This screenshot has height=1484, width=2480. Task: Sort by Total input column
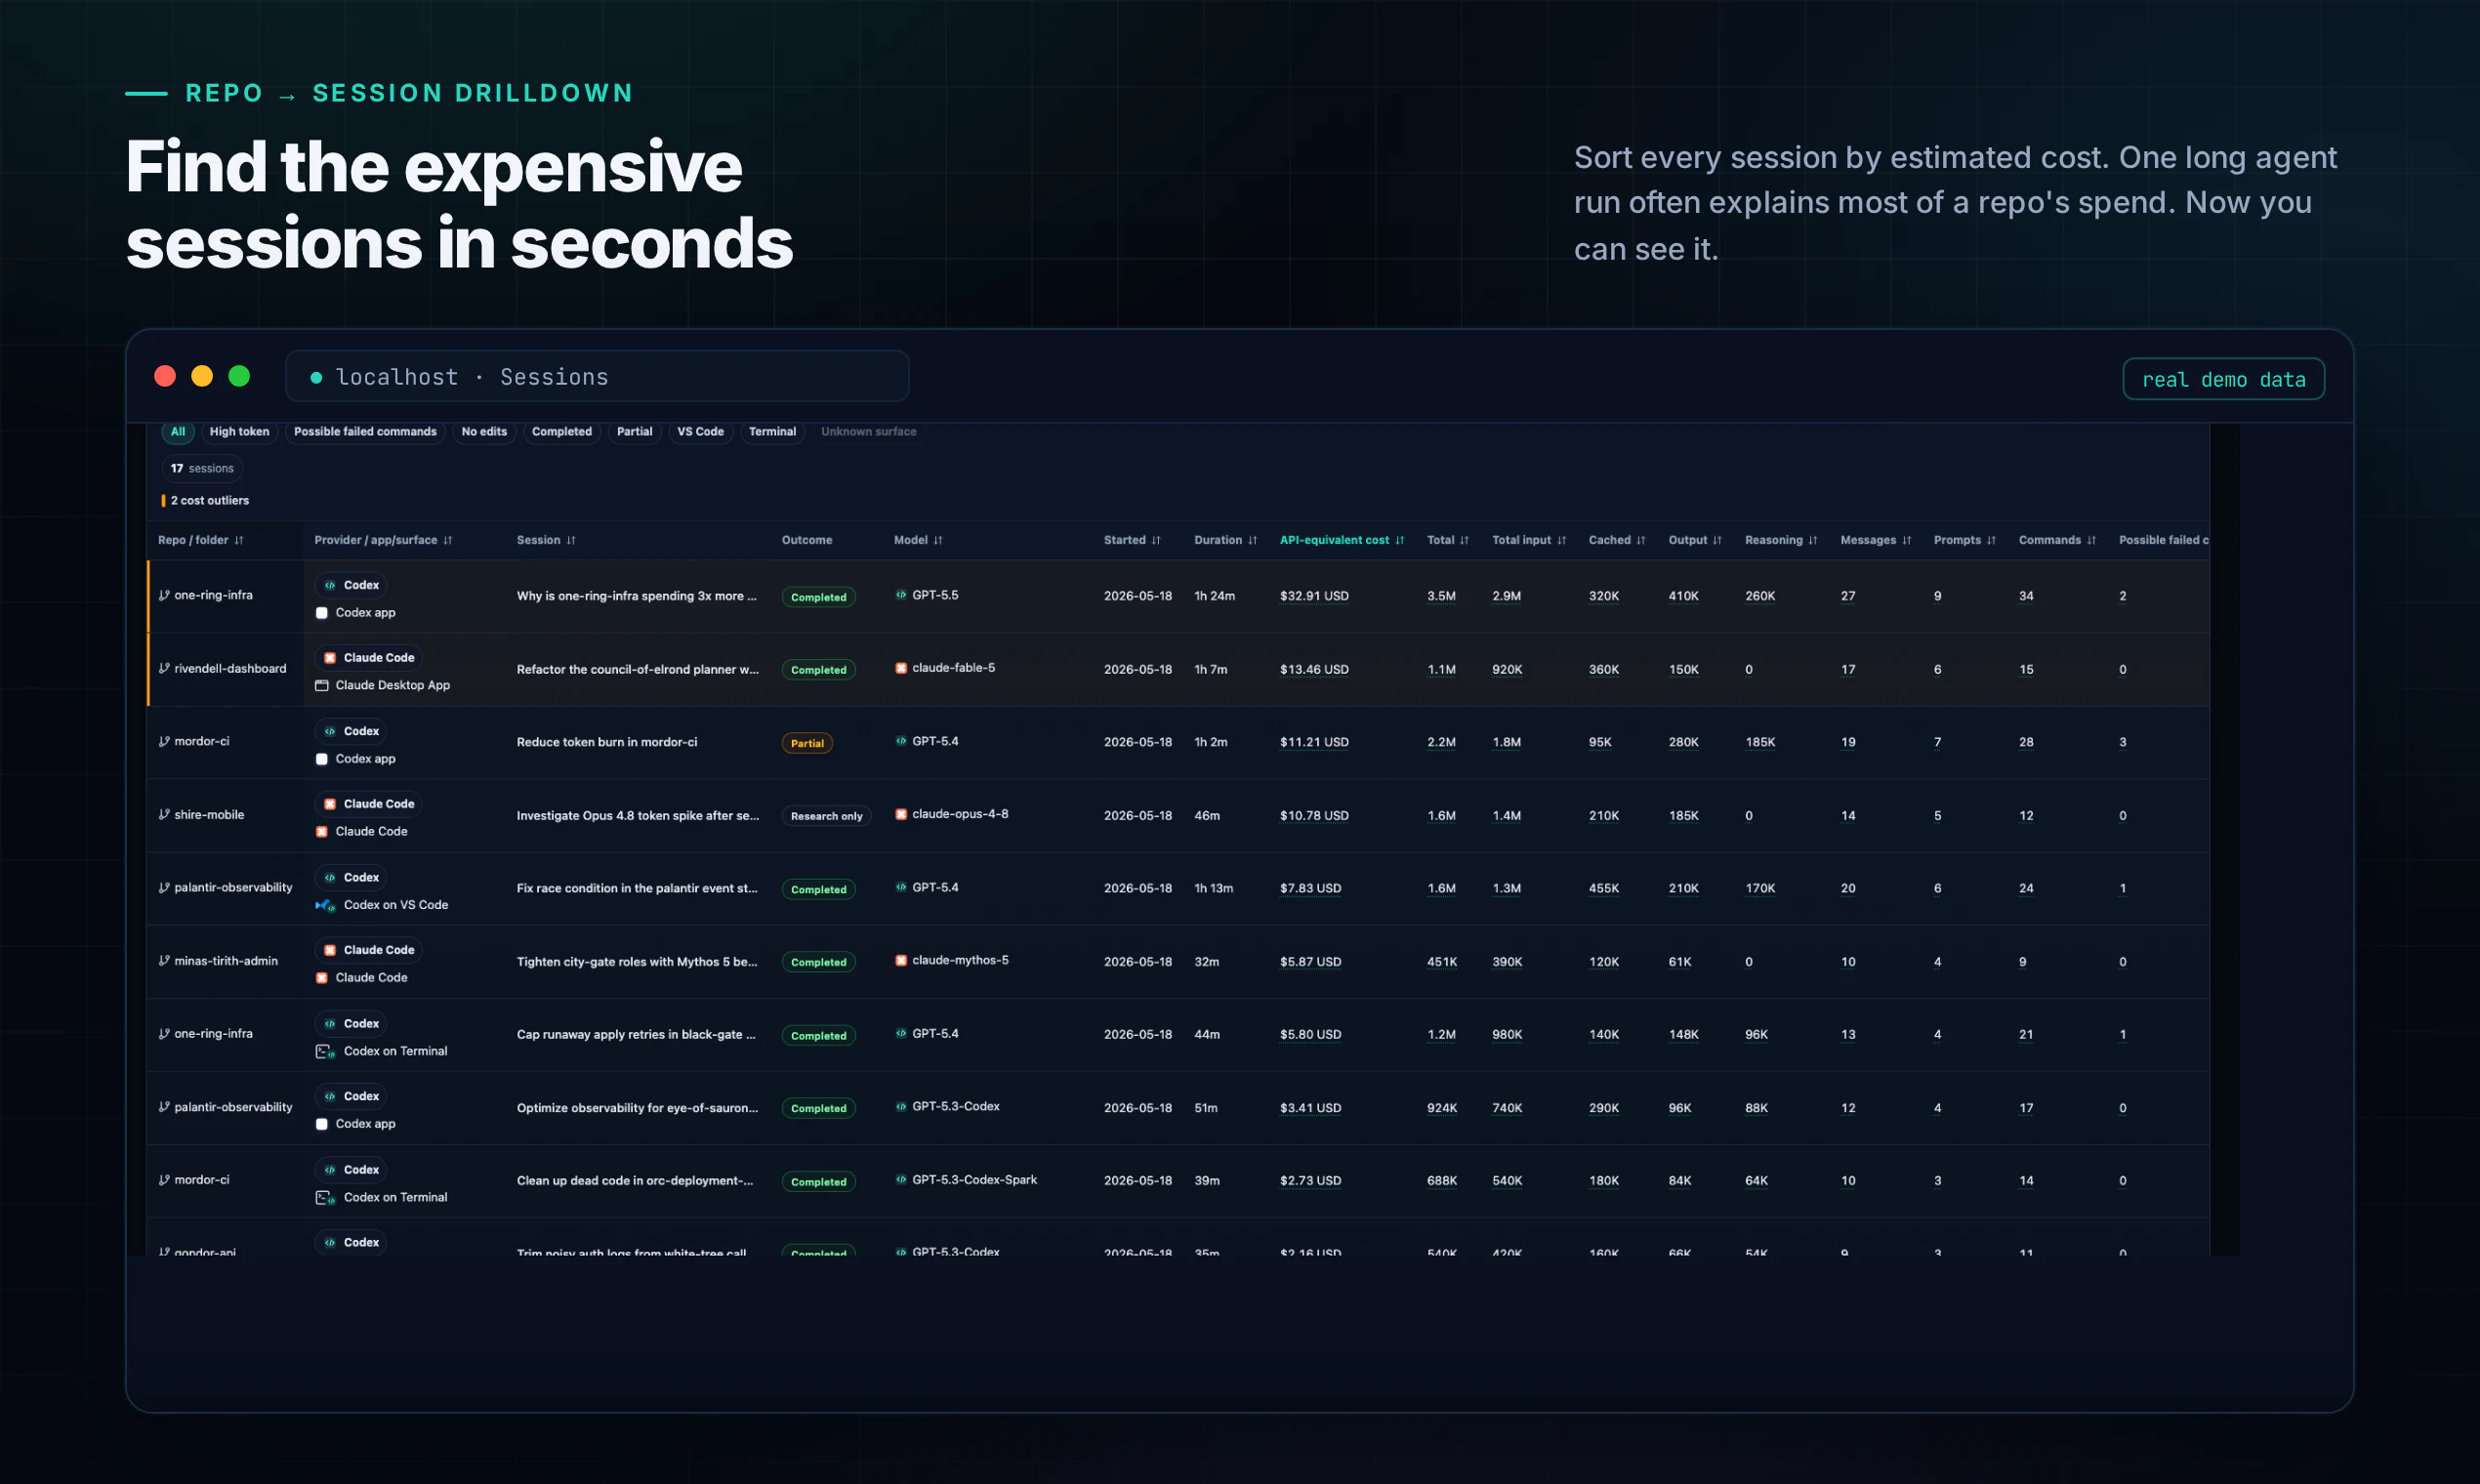point(1528,540)
